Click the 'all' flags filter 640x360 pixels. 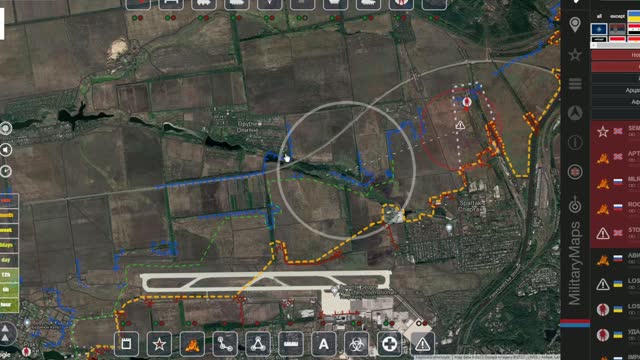coord(599,16)
